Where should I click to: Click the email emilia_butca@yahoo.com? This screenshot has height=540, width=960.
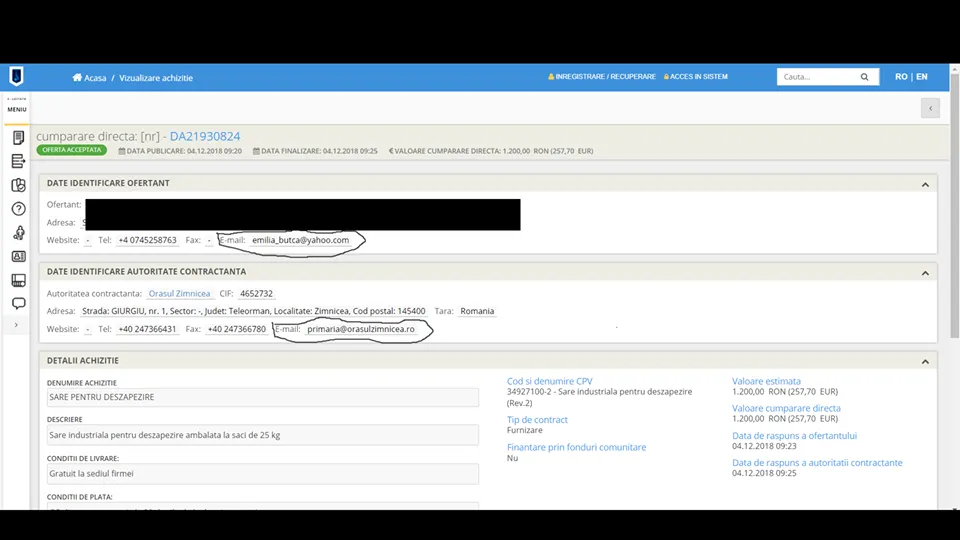pos(301,240)
